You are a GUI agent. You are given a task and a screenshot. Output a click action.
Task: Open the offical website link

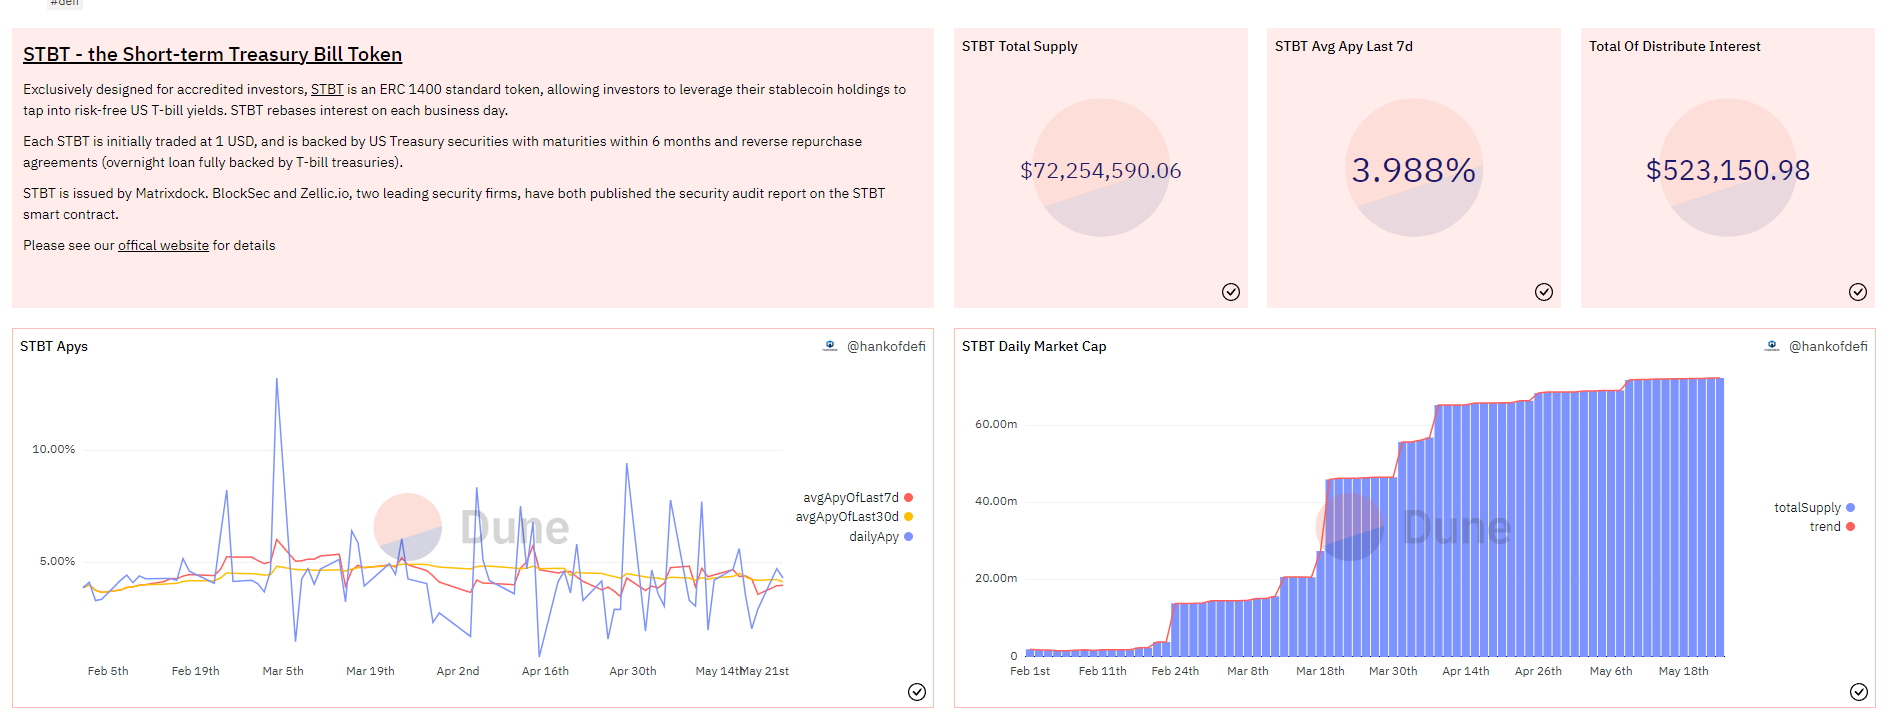click(x=163, y=246)
